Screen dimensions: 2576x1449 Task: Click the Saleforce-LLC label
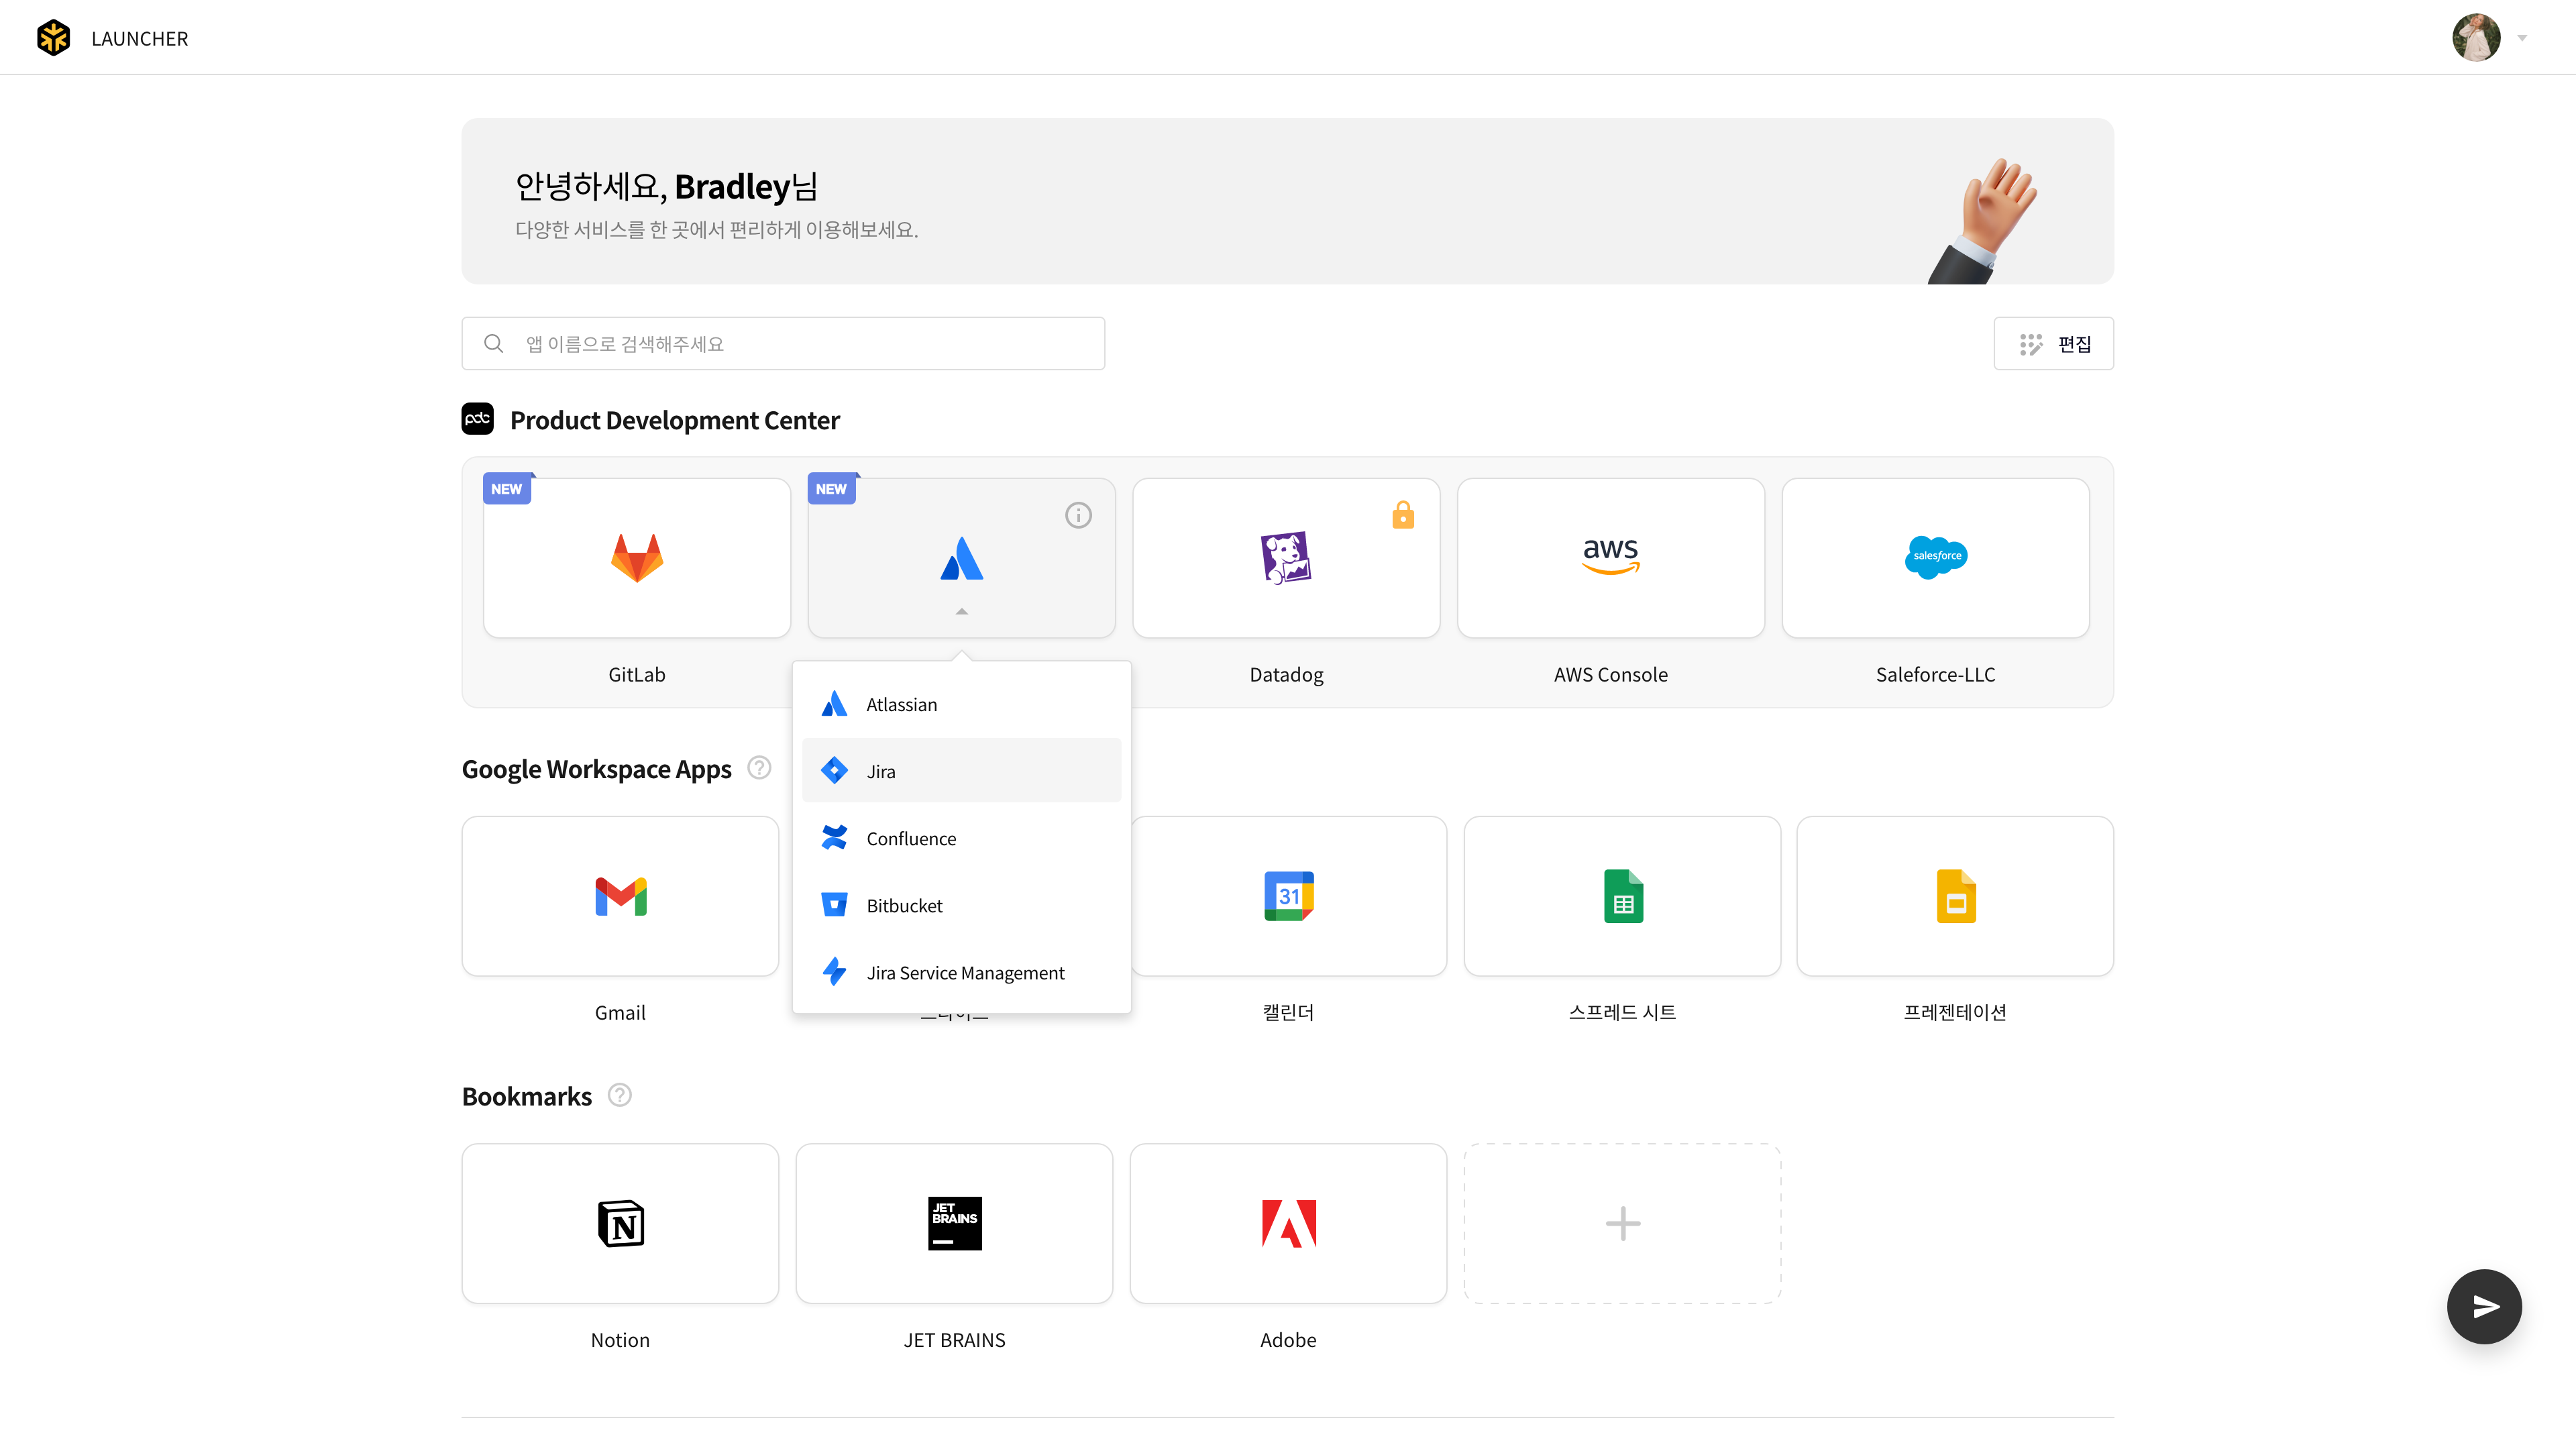[x=1935, y=674]
